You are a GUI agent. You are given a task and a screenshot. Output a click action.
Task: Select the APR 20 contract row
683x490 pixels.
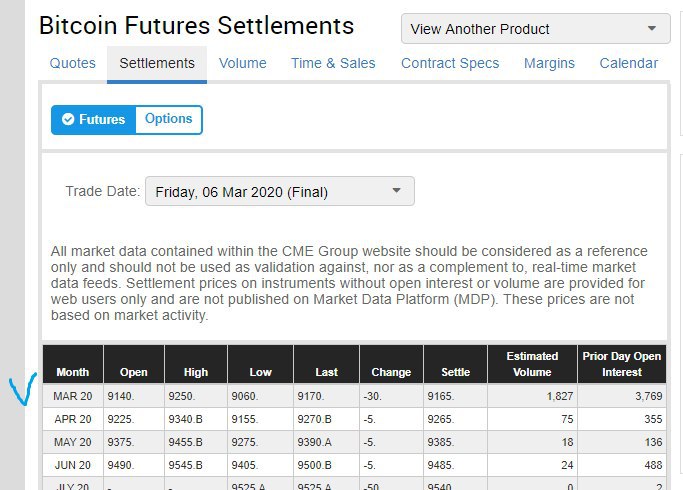click(72, 421)
